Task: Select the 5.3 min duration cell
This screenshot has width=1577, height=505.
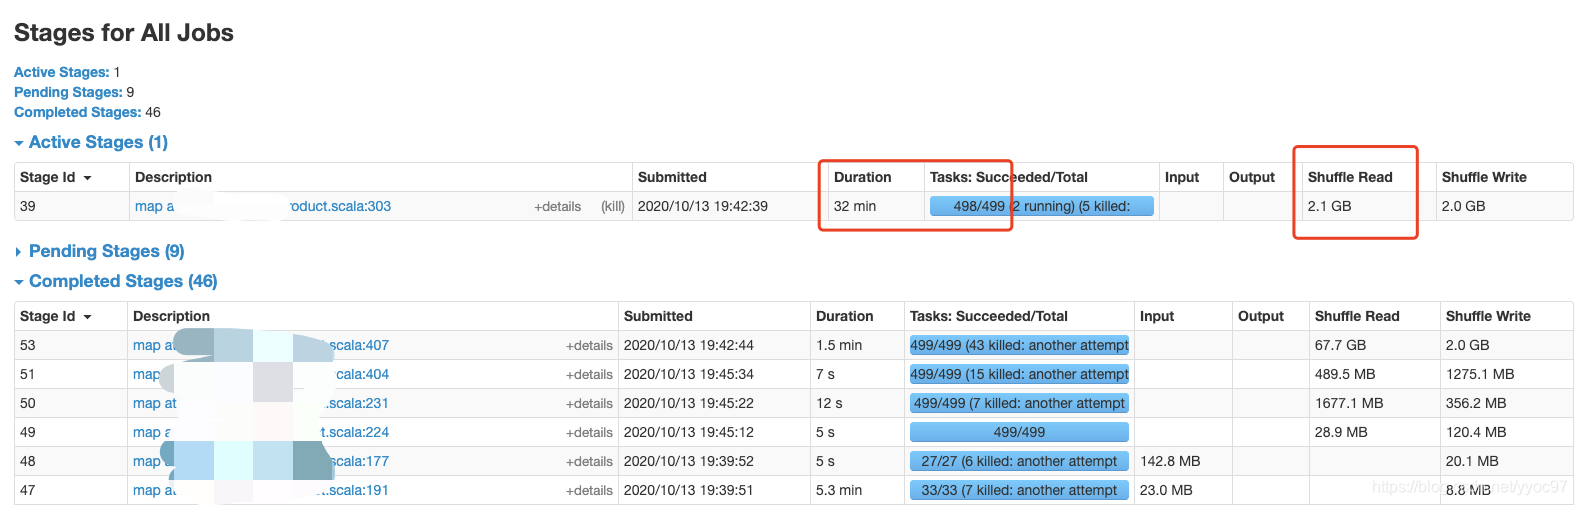Action: tap(839, 490)
